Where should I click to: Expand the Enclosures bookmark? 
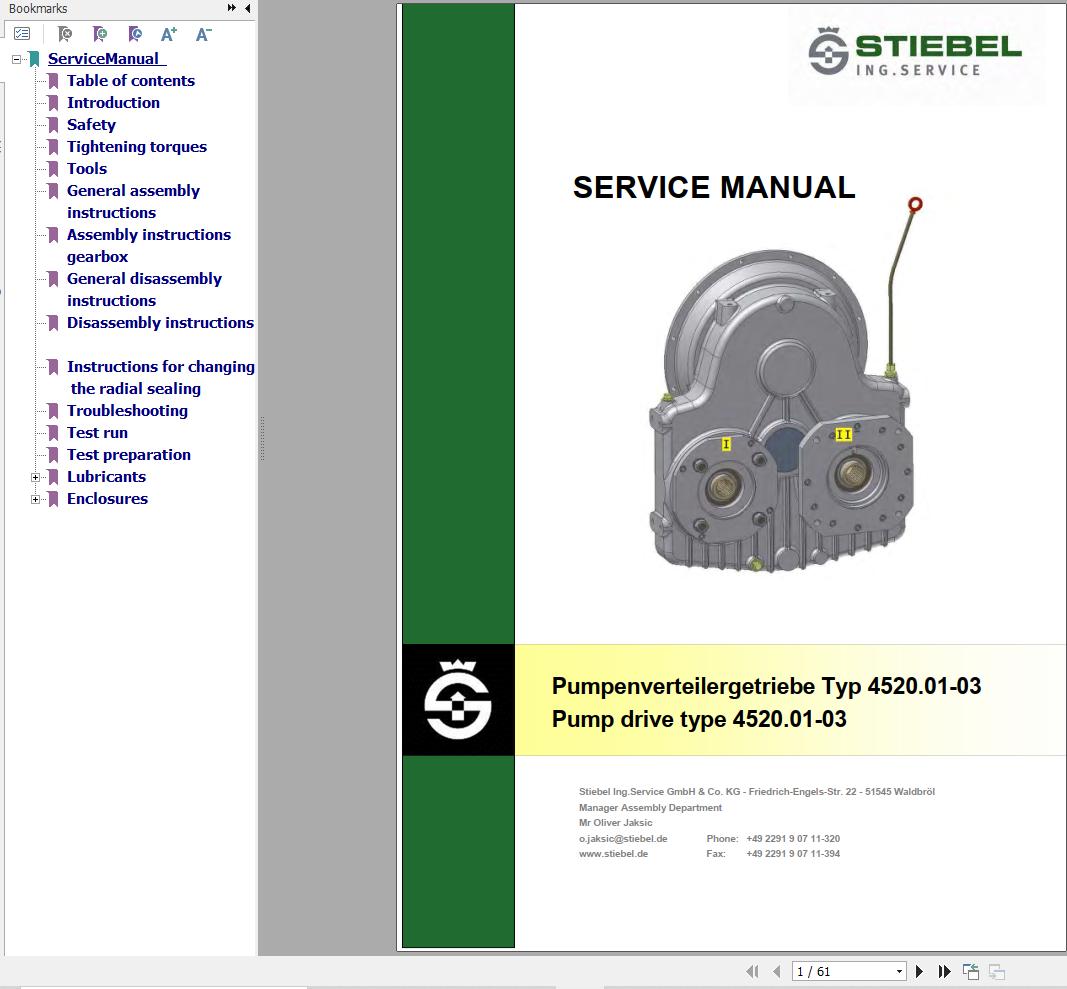pyautogui.click(x=35, y=499)
